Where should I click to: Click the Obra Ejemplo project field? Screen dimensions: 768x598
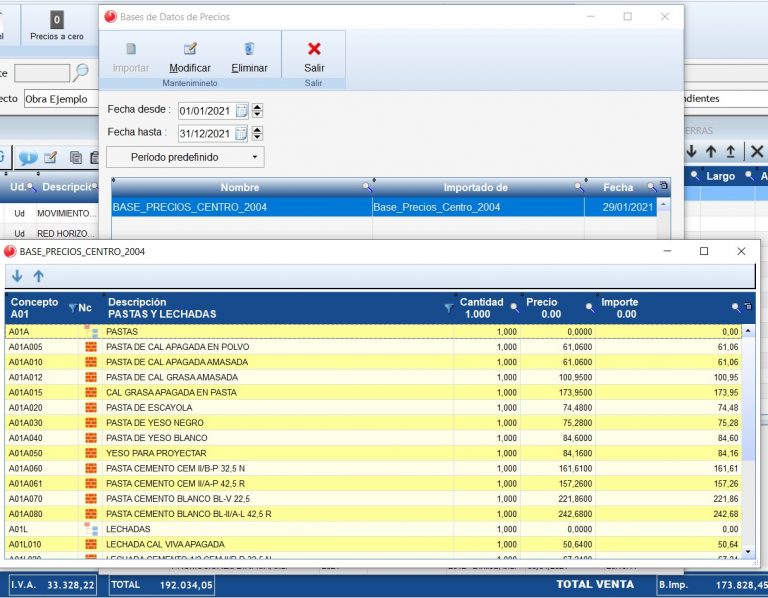coord(61,99)
